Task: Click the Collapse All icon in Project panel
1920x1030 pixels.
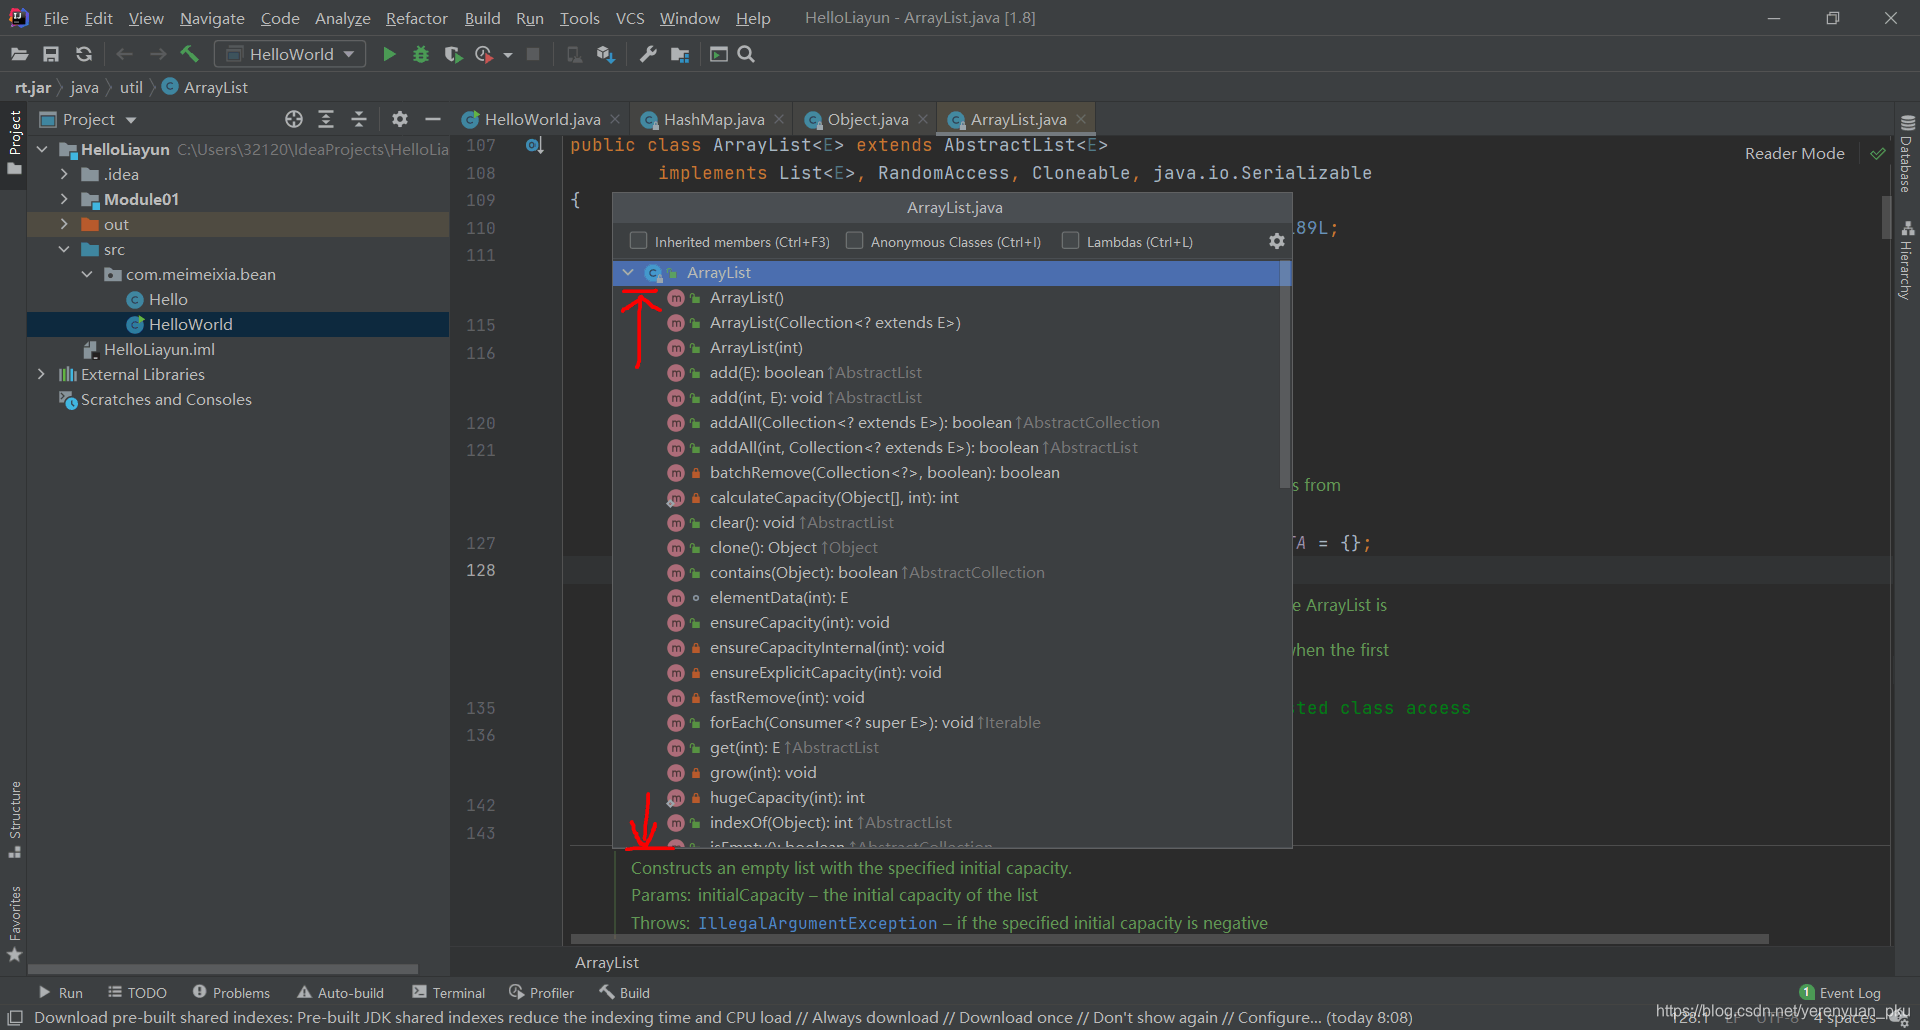Action: pyautogui.click(x=359, y=119)
